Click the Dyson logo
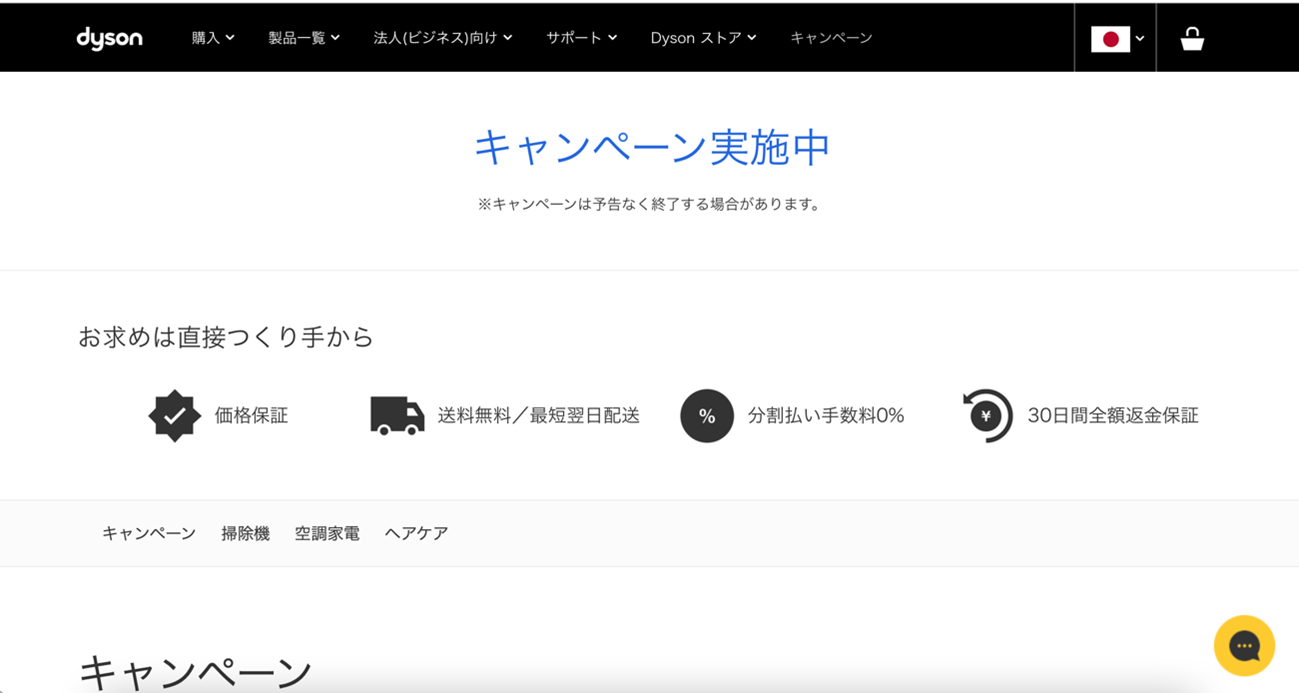Screen dimensions: 1299x693 109,38
